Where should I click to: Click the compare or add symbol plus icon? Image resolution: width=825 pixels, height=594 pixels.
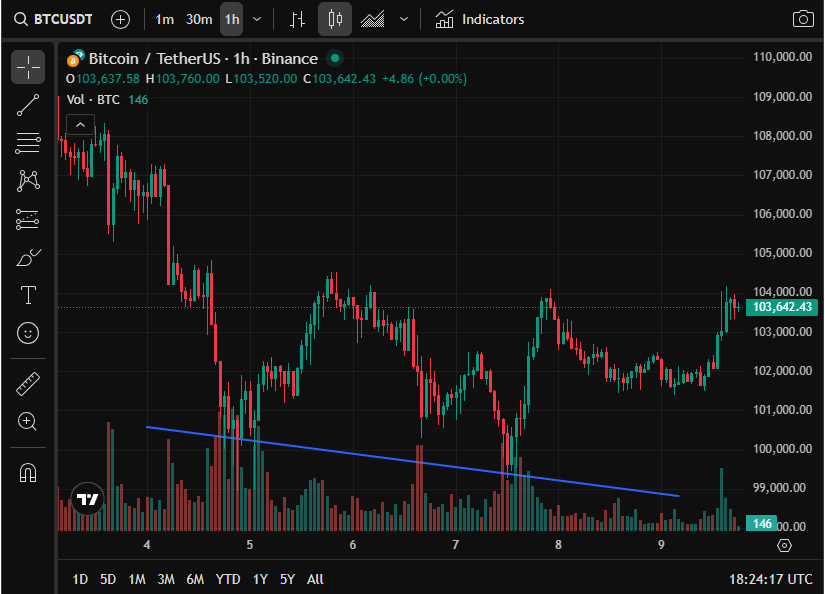[120, 20]
